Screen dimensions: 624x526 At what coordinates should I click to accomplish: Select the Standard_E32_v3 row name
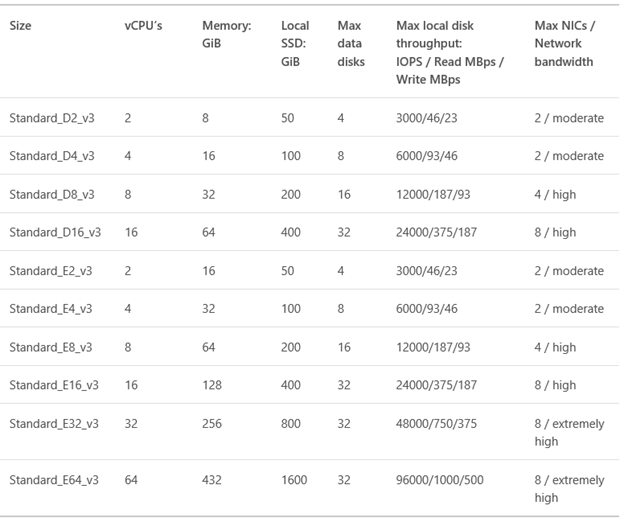[54, 424]
